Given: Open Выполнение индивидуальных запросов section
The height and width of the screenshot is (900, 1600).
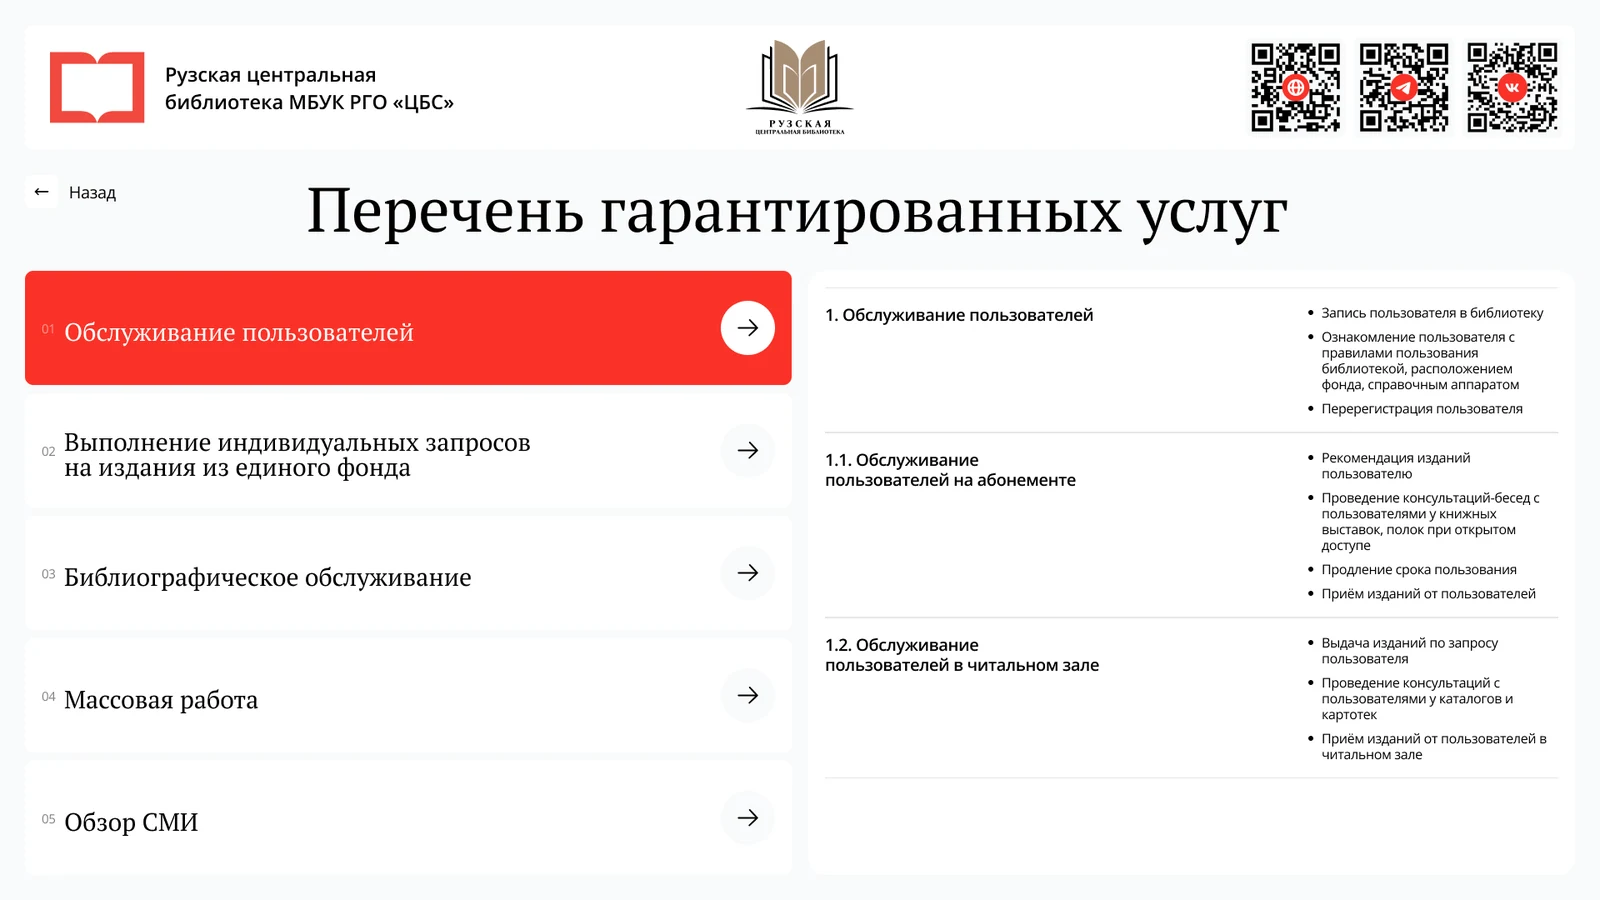Looking at the screenshot, I should click(408, 451).
